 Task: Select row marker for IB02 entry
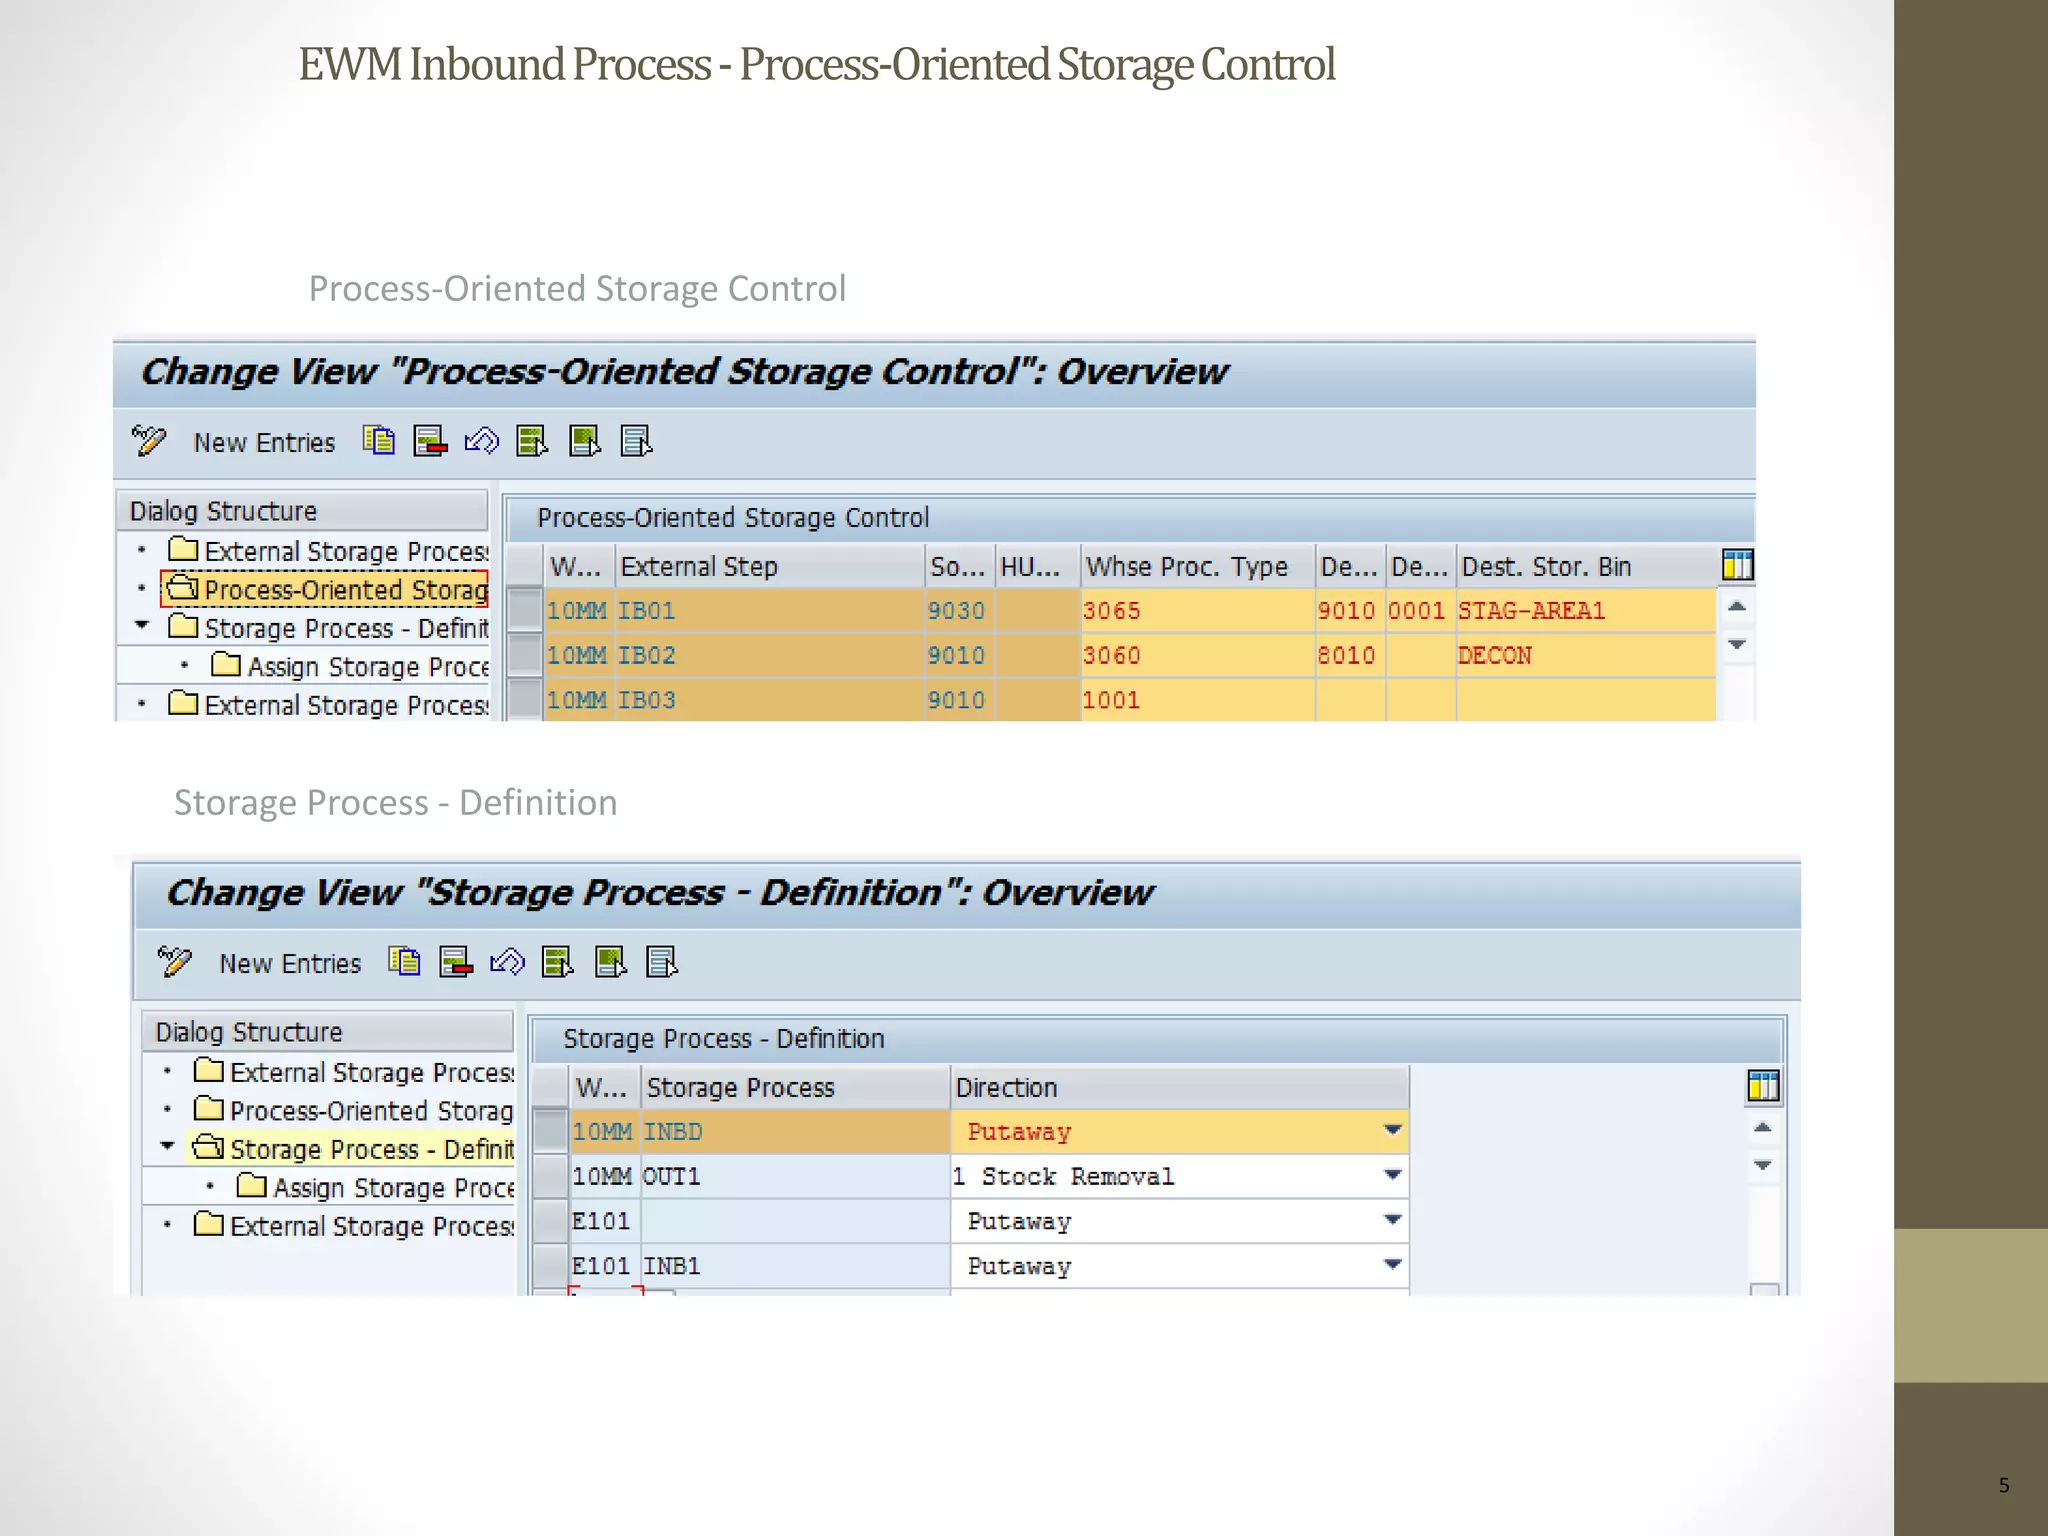pyautogui.click(x=524, y=655)
